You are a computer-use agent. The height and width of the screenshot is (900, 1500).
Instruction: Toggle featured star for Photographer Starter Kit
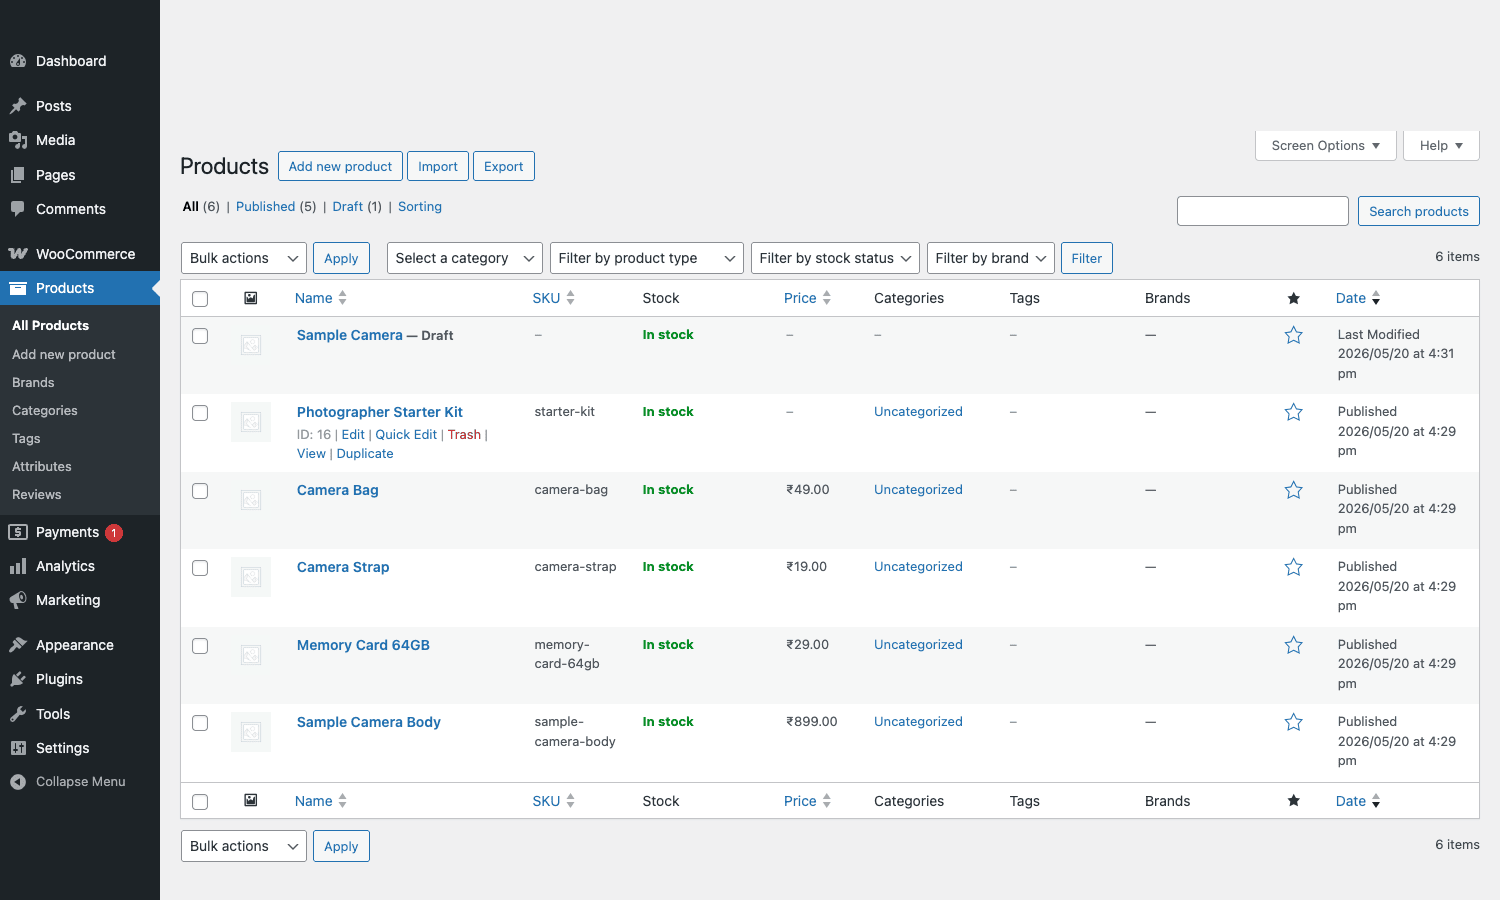[x=1294, y=412]
